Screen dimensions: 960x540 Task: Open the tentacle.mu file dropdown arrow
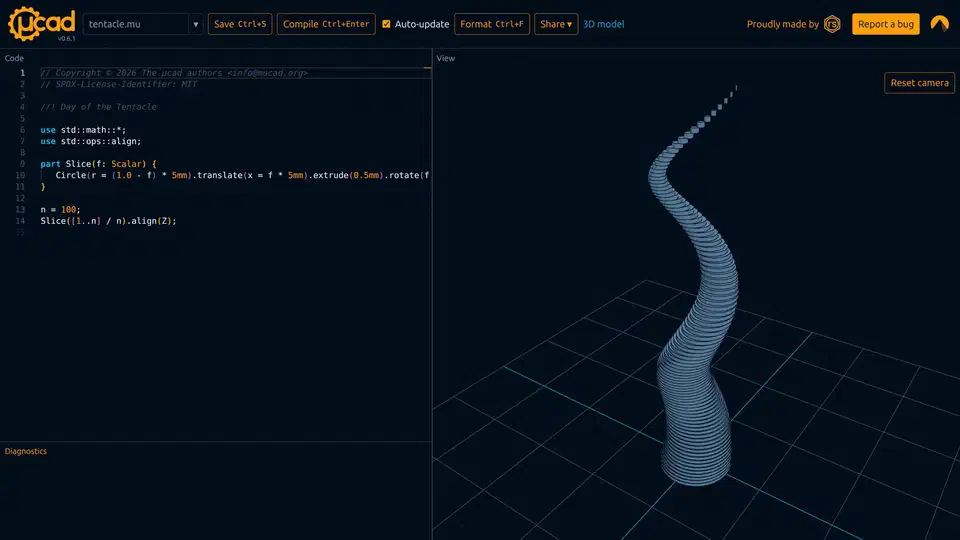pyautogui.click(x=196, y=24)
